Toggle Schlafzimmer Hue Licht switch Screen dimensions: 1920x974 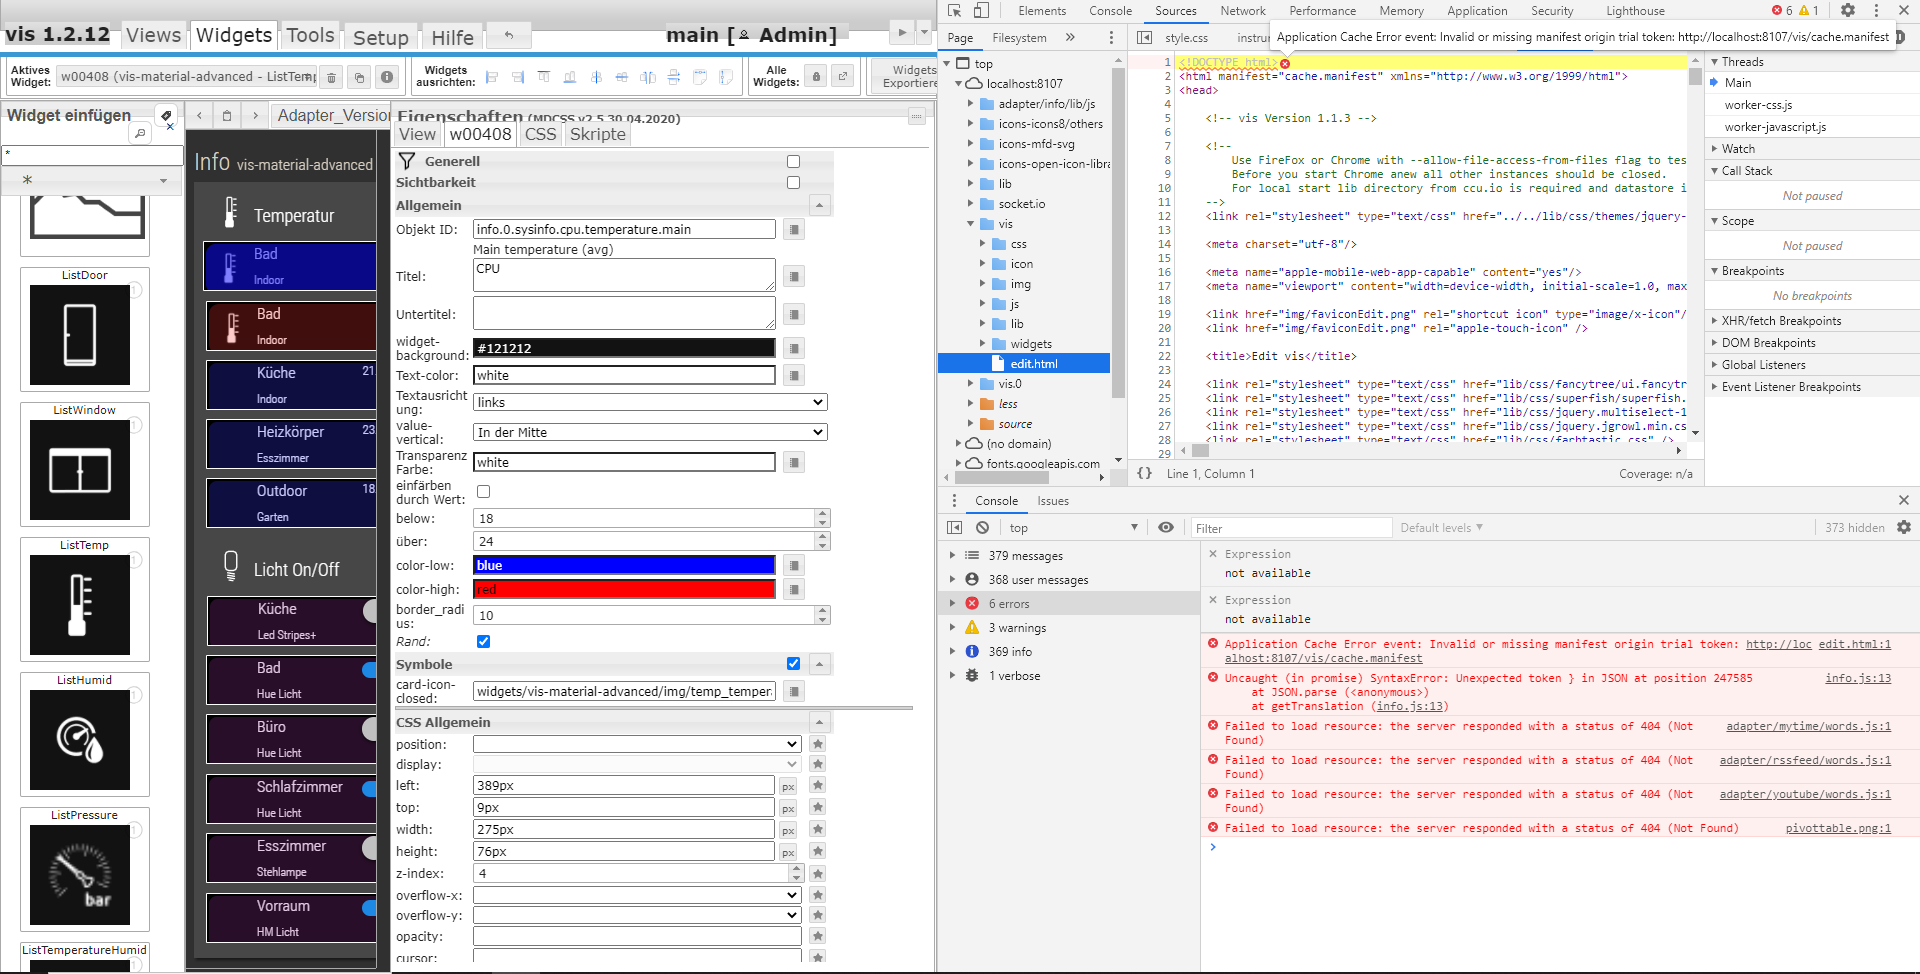[369, 788]
